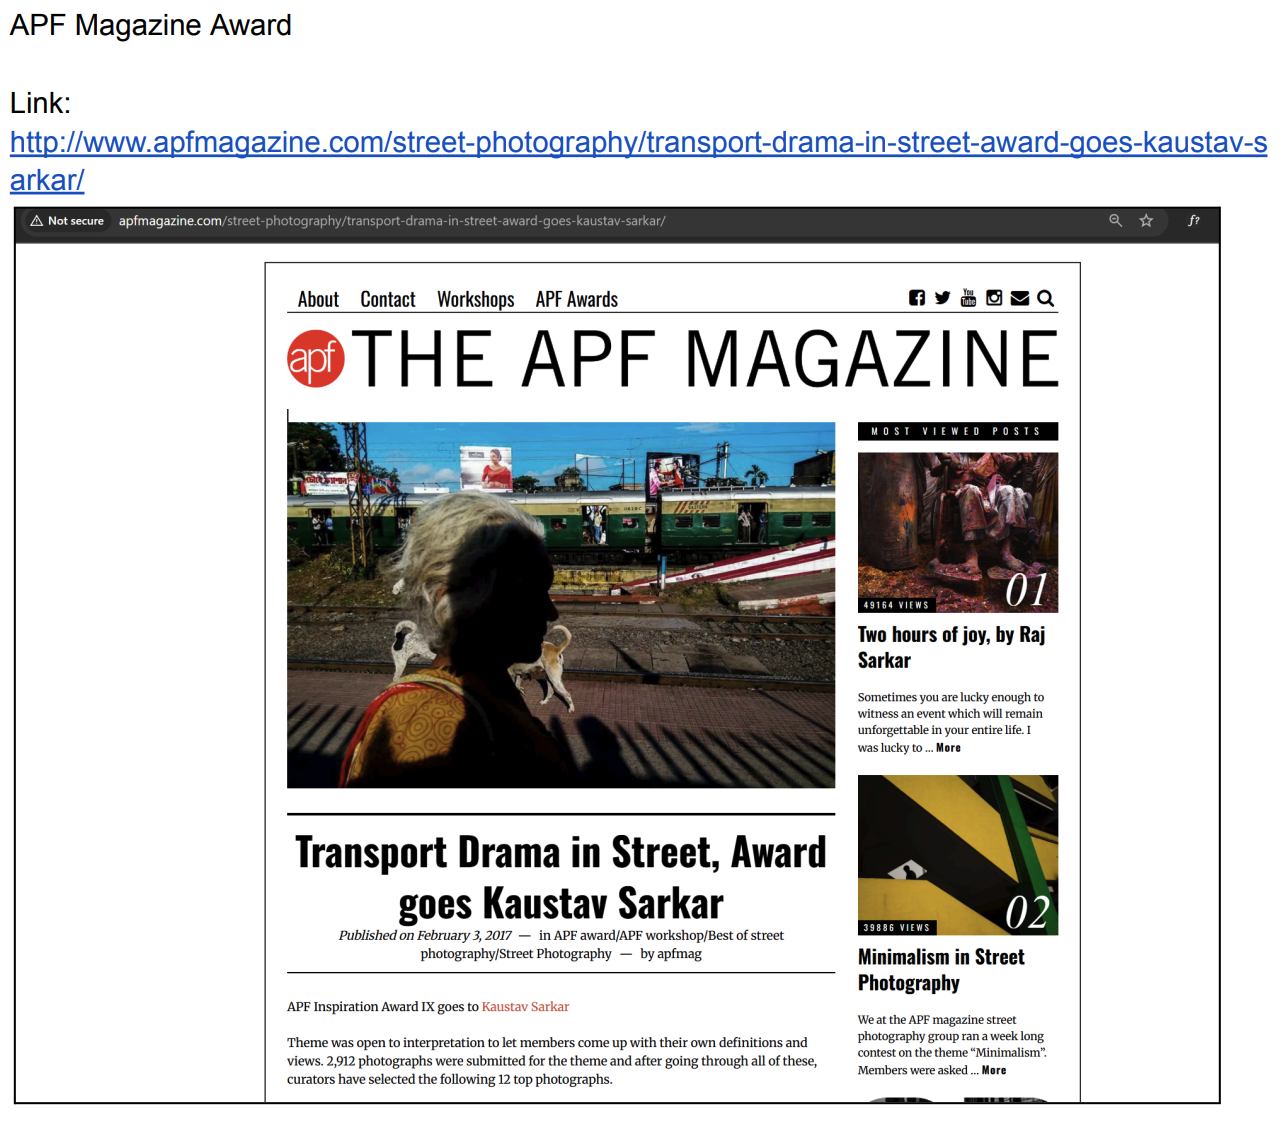
Task: Open the APF award category link
Action: (585, 936)
